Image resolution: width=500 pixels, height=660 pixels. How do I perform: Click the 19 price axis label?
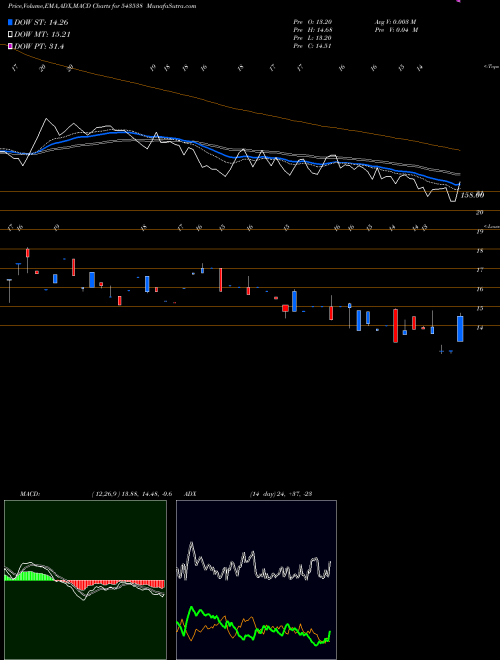pyautogui.click(x=479, y=232)
